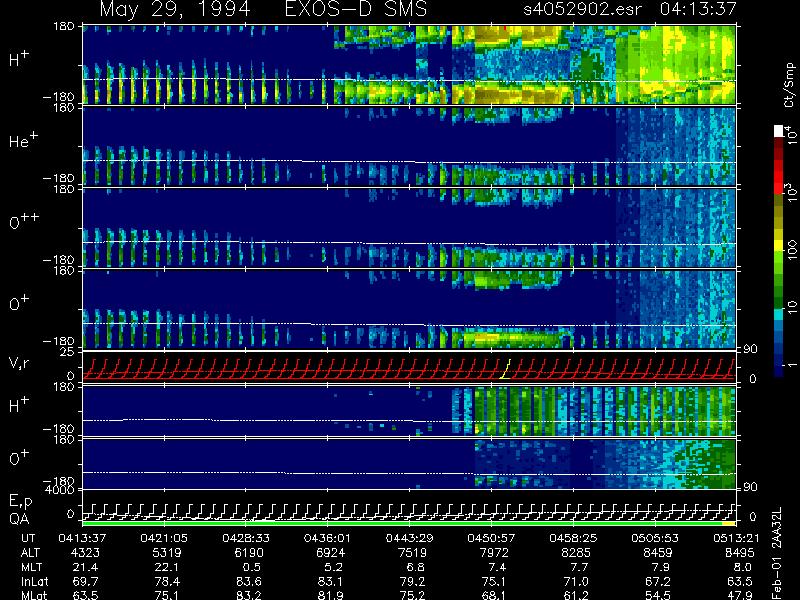Click MLT value '6.8'
The image size is (800, 600).
(416, 567)
